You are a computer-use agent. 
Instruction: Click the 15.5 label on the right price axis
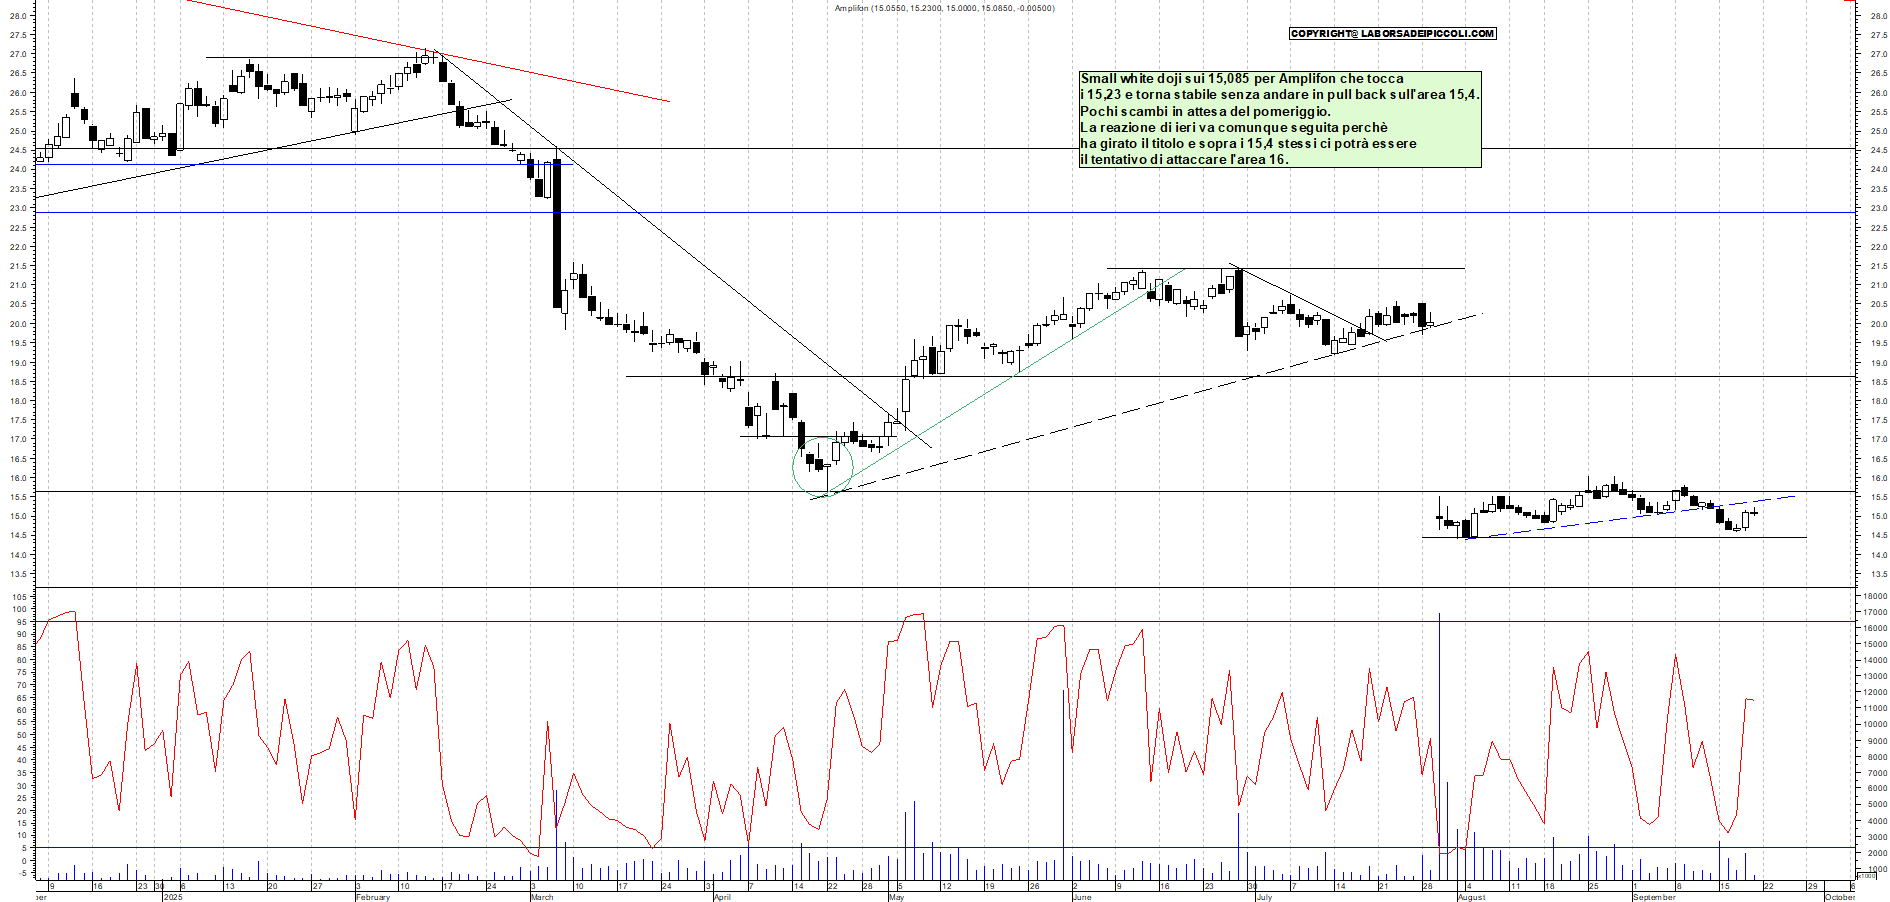pyautogui.click(x=1878, y=497)
